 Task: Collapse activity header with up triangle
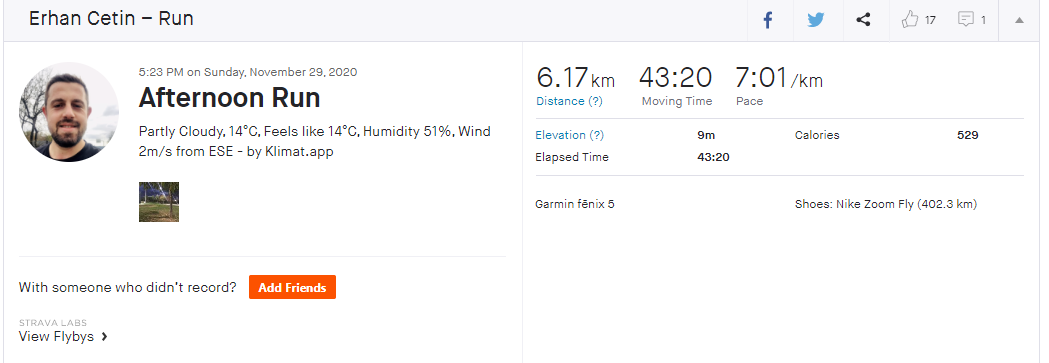pos(1019,20)
